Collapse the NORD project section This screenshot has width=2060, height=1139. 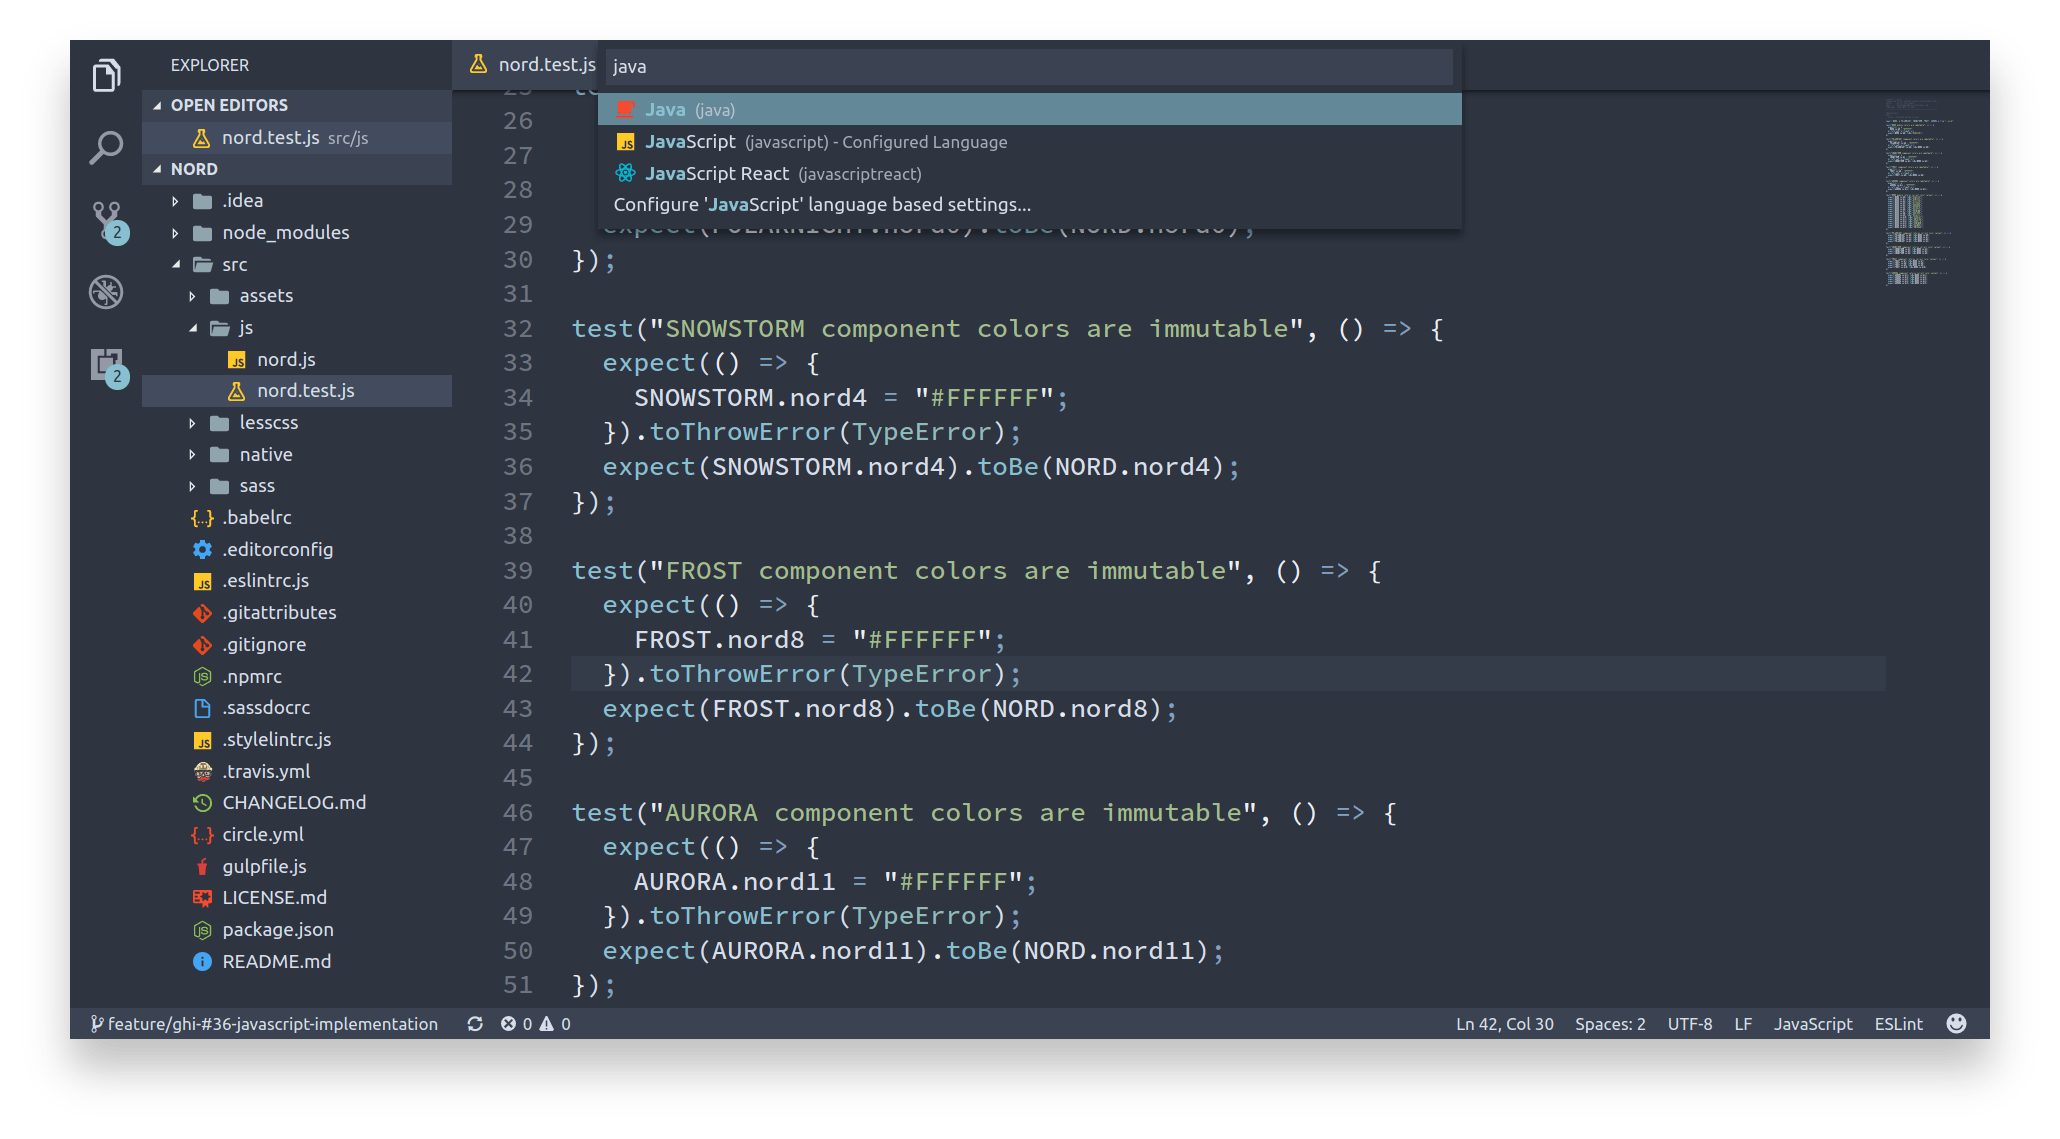click(157, 169)
